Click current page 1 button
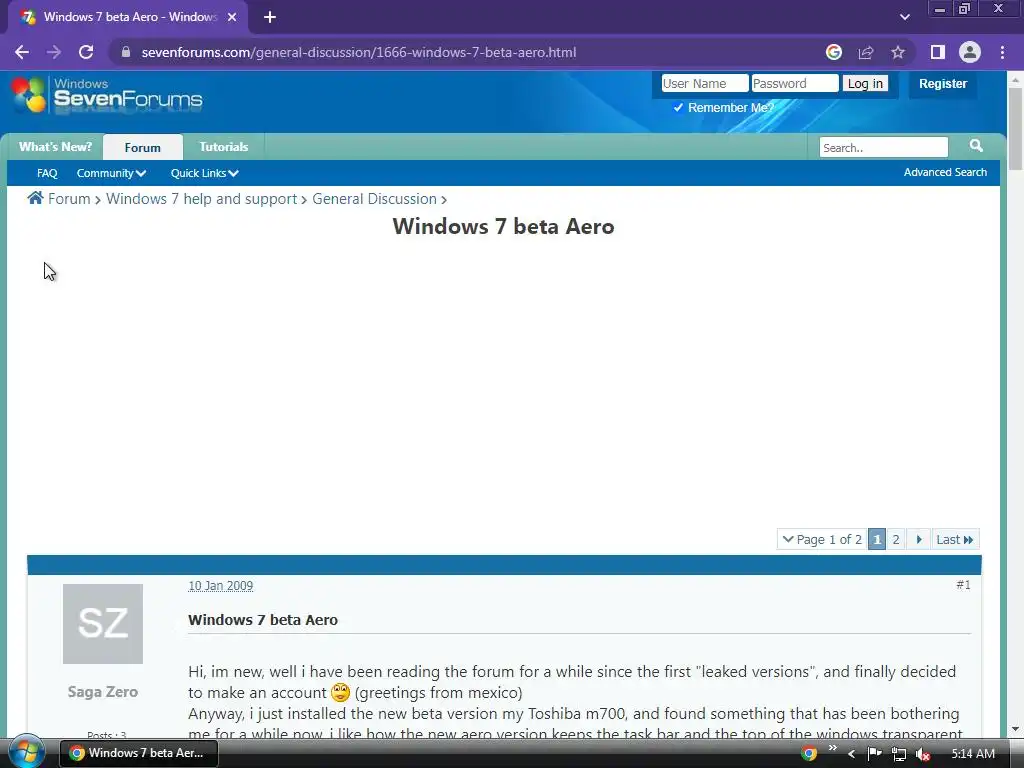 point(877,539)
